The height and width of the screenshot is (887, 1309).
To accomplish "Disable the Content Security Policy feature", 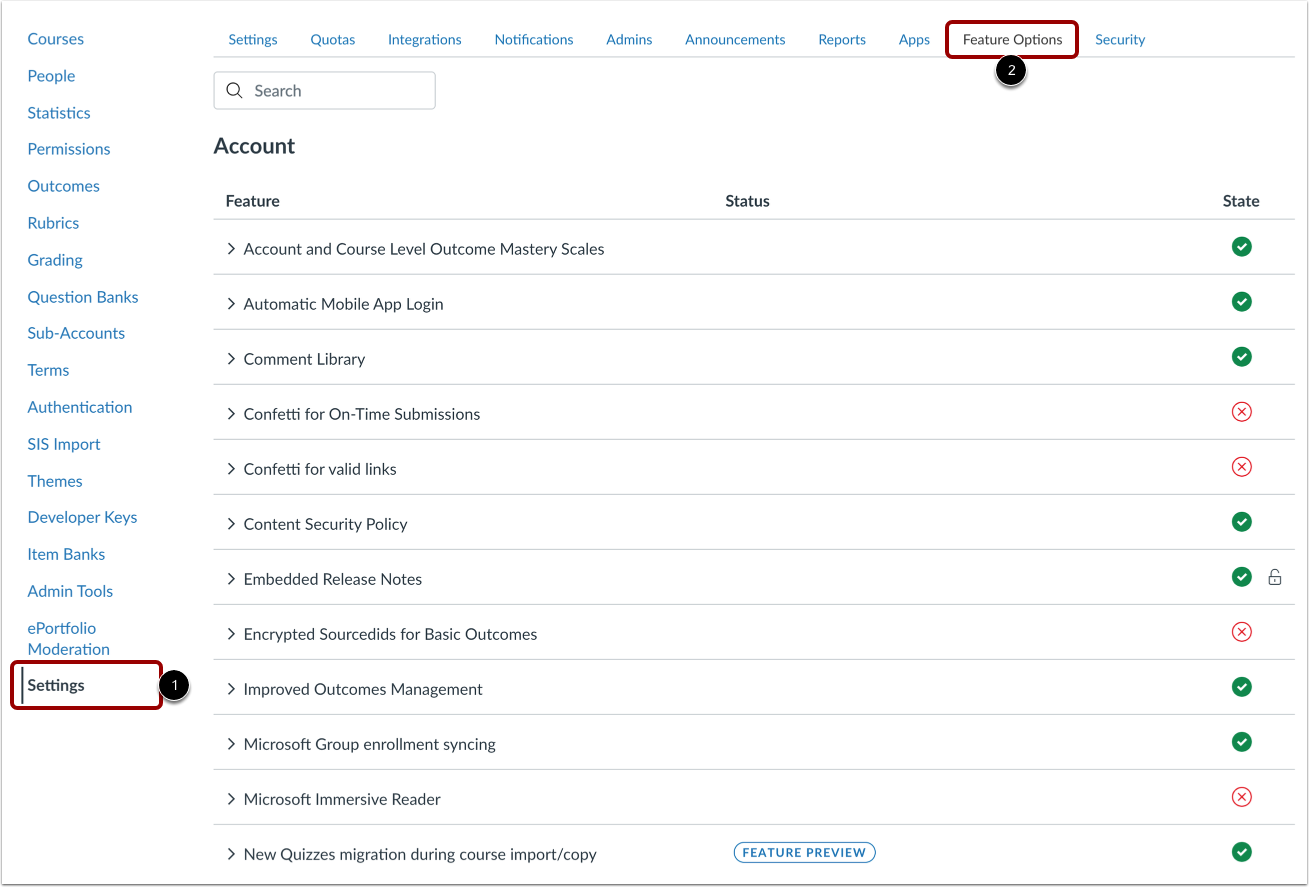I will pos(1241,521).
